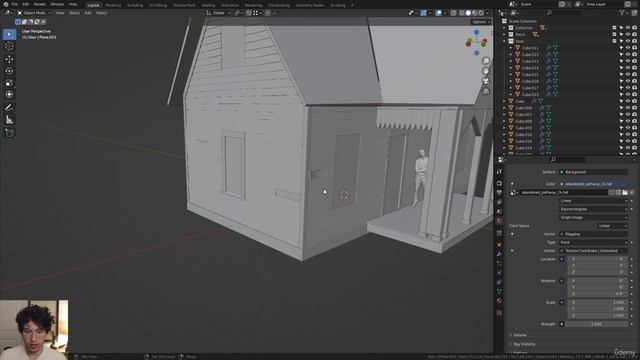Expand the Porch collection
This screenshot has height=360, width=640.
point(504,35)
